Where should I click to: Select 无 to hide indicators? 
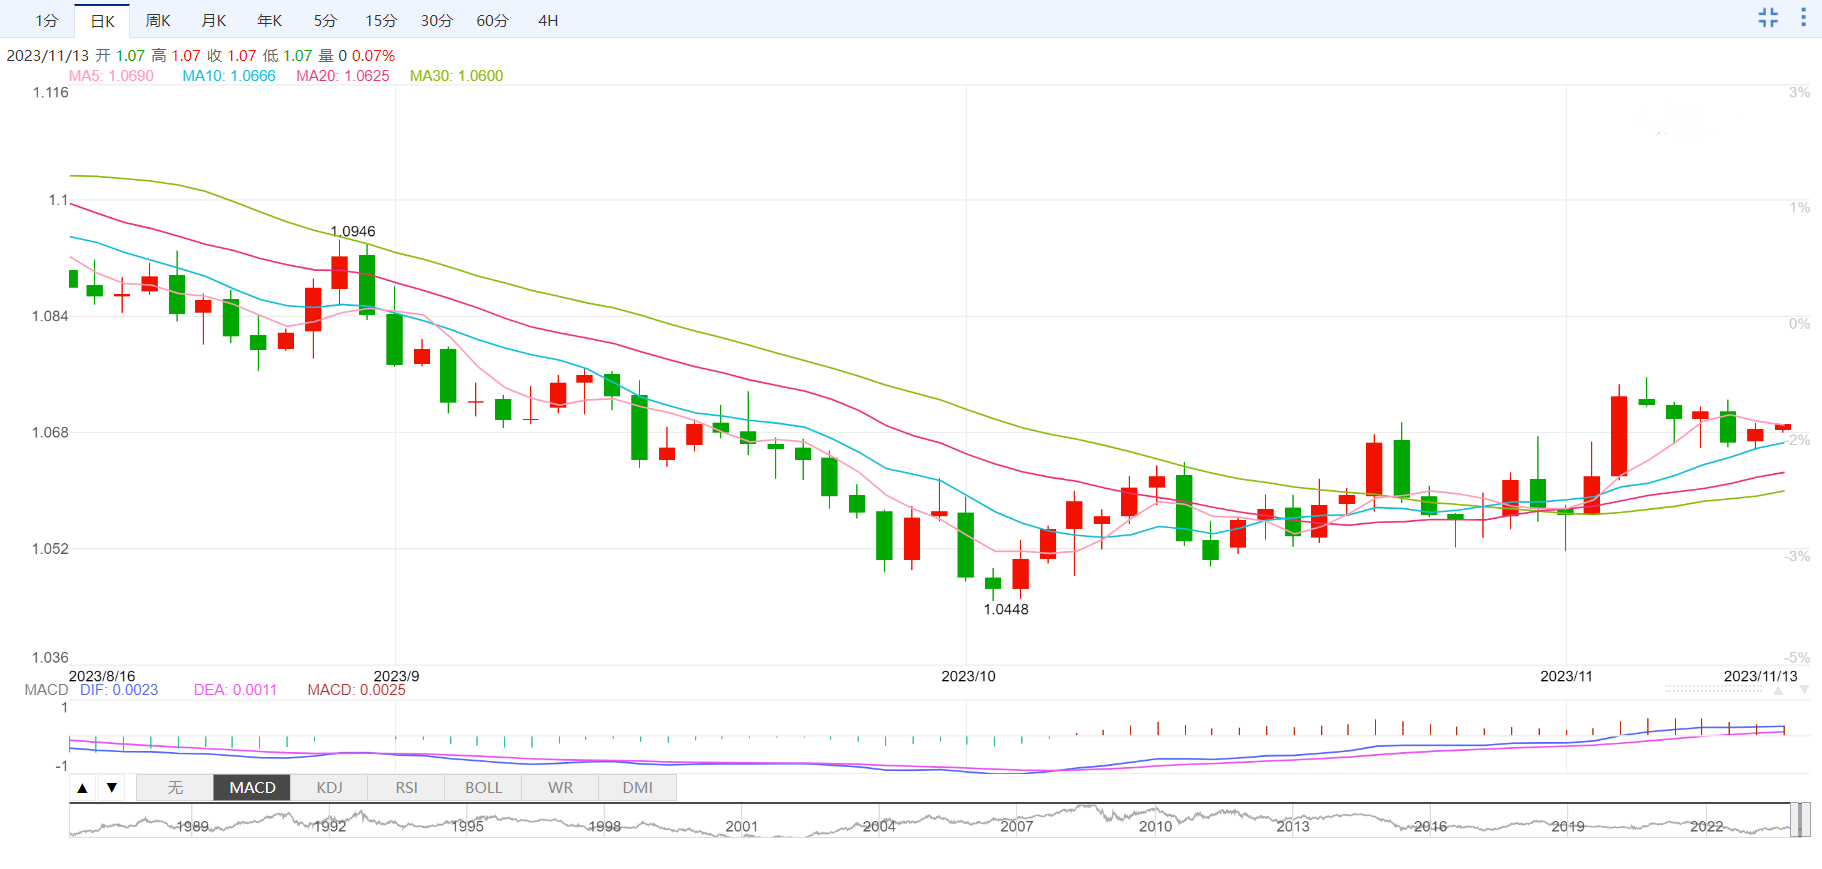tap(175, 788)
